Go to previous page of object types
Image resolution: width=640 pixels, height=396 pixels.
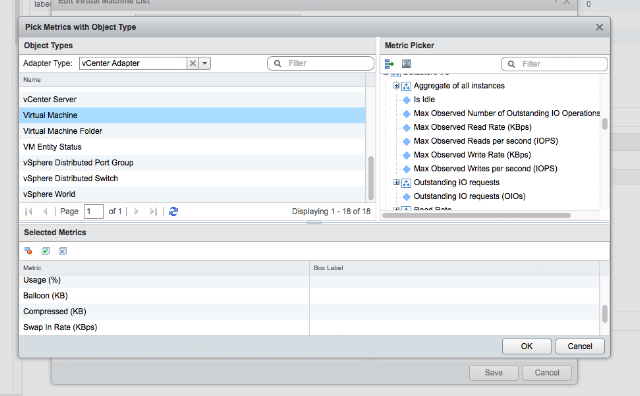coord(45,211)
